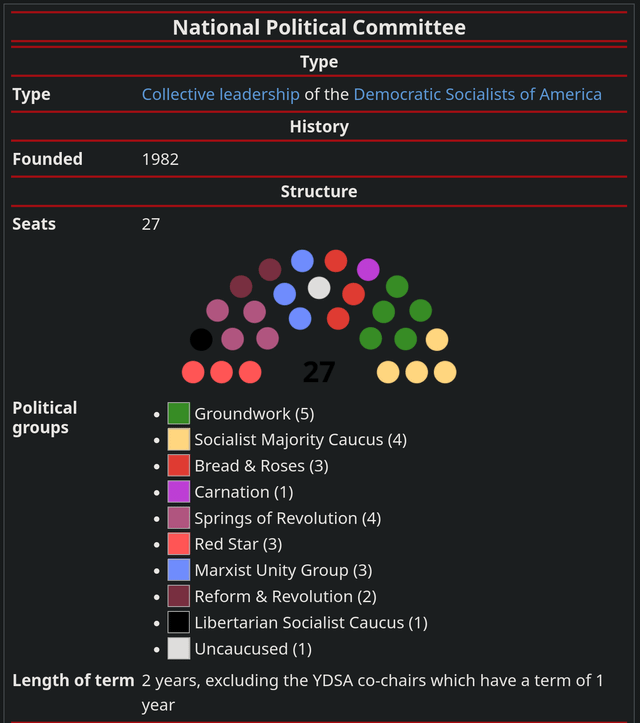Open the Collective leadership link
The width and height of the screenshot is (640, 723).
(x=220, y=94)
